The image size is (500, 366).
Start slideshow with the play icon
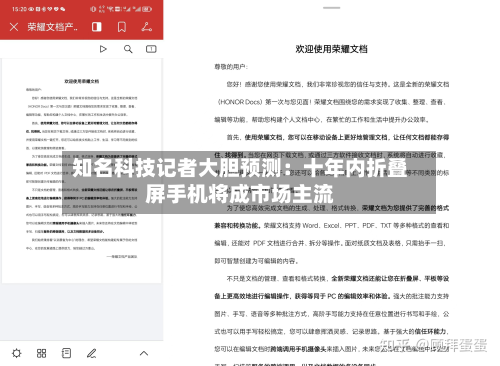pyautogui.click(x=103, y=49)
